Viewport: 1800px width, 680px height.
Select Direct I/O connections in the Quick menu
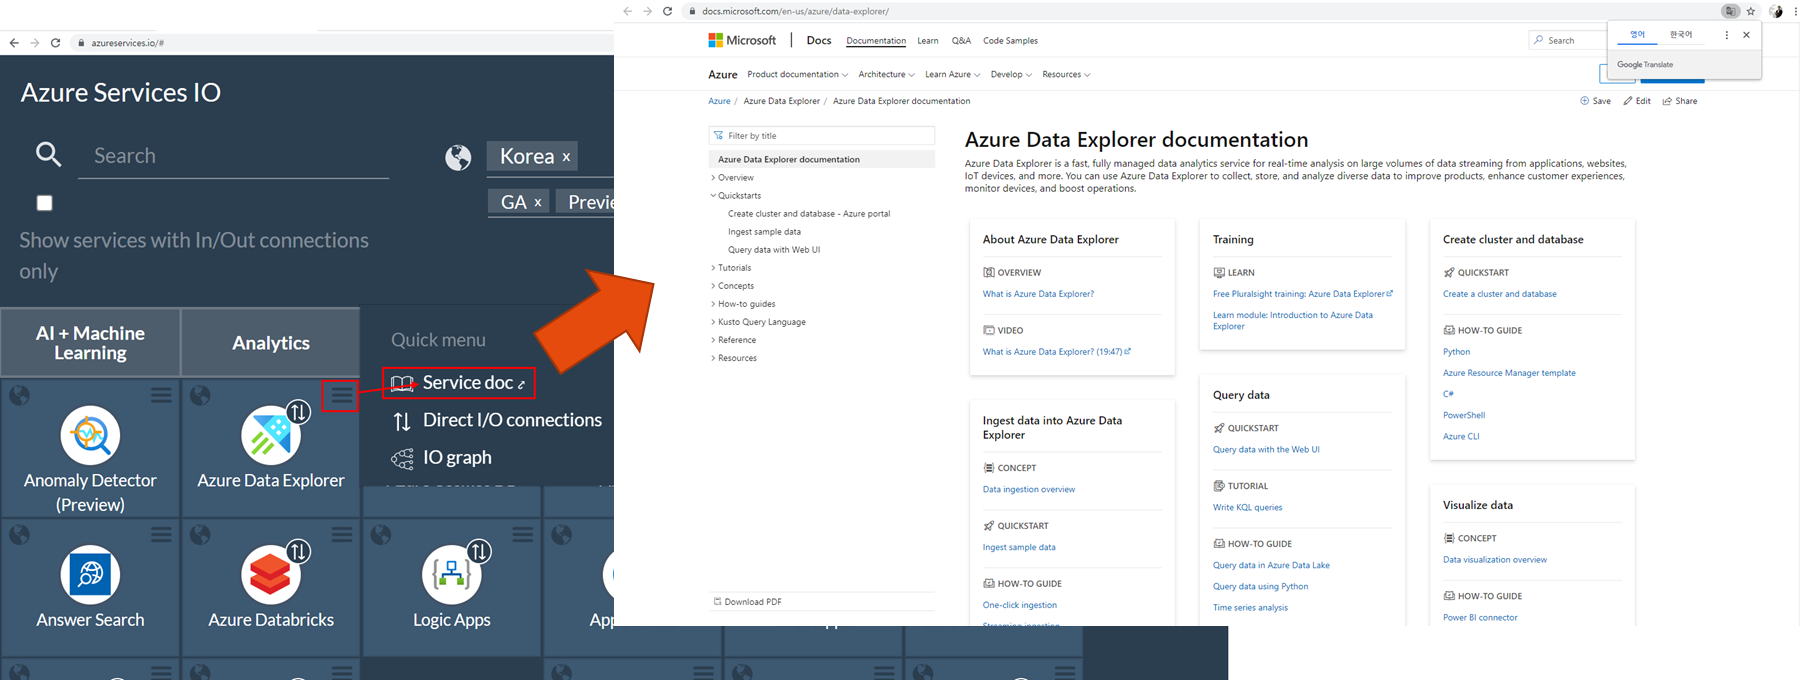tap(497, 420)
